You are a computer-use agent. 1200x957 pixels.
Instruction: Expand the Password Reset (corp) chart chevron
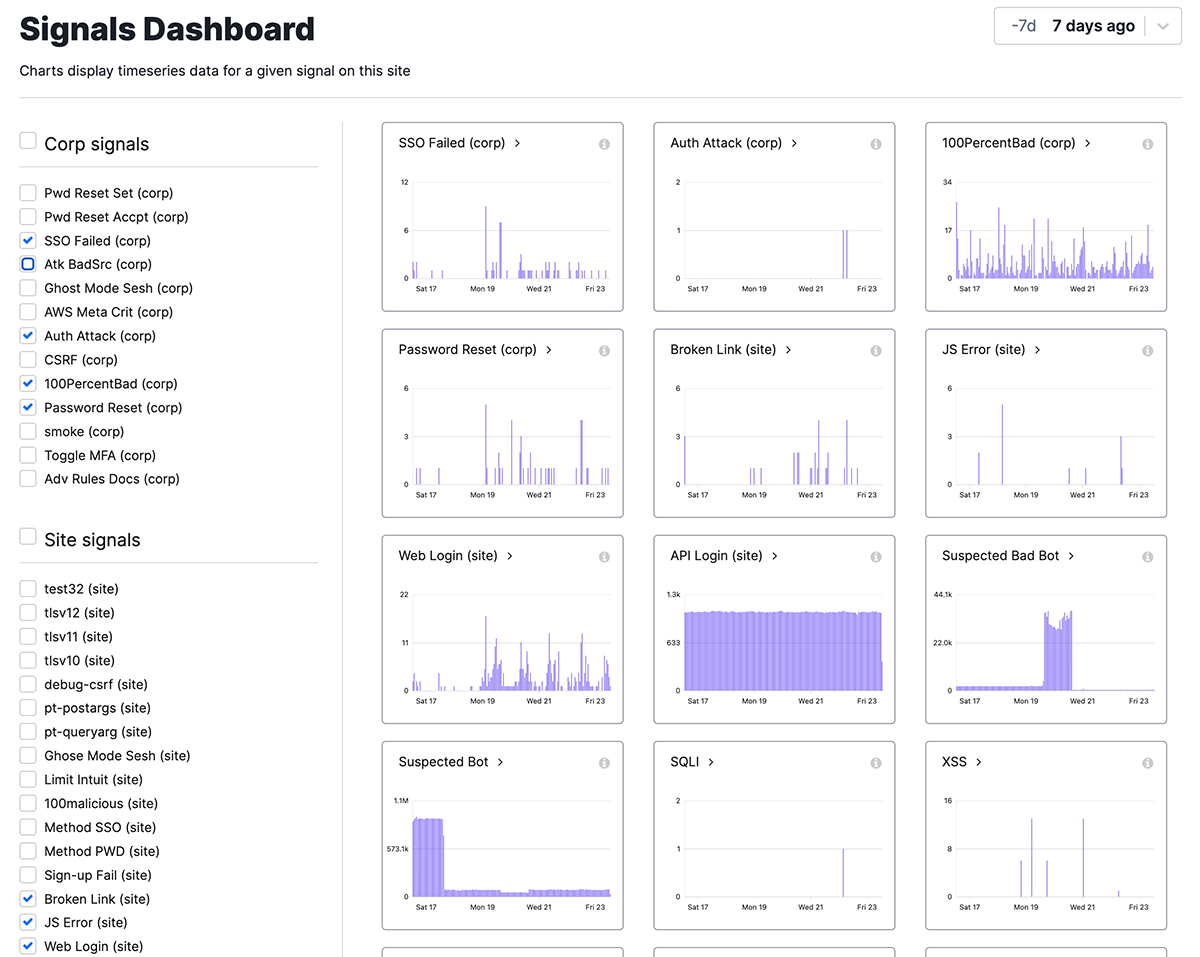tap(550, 350)
